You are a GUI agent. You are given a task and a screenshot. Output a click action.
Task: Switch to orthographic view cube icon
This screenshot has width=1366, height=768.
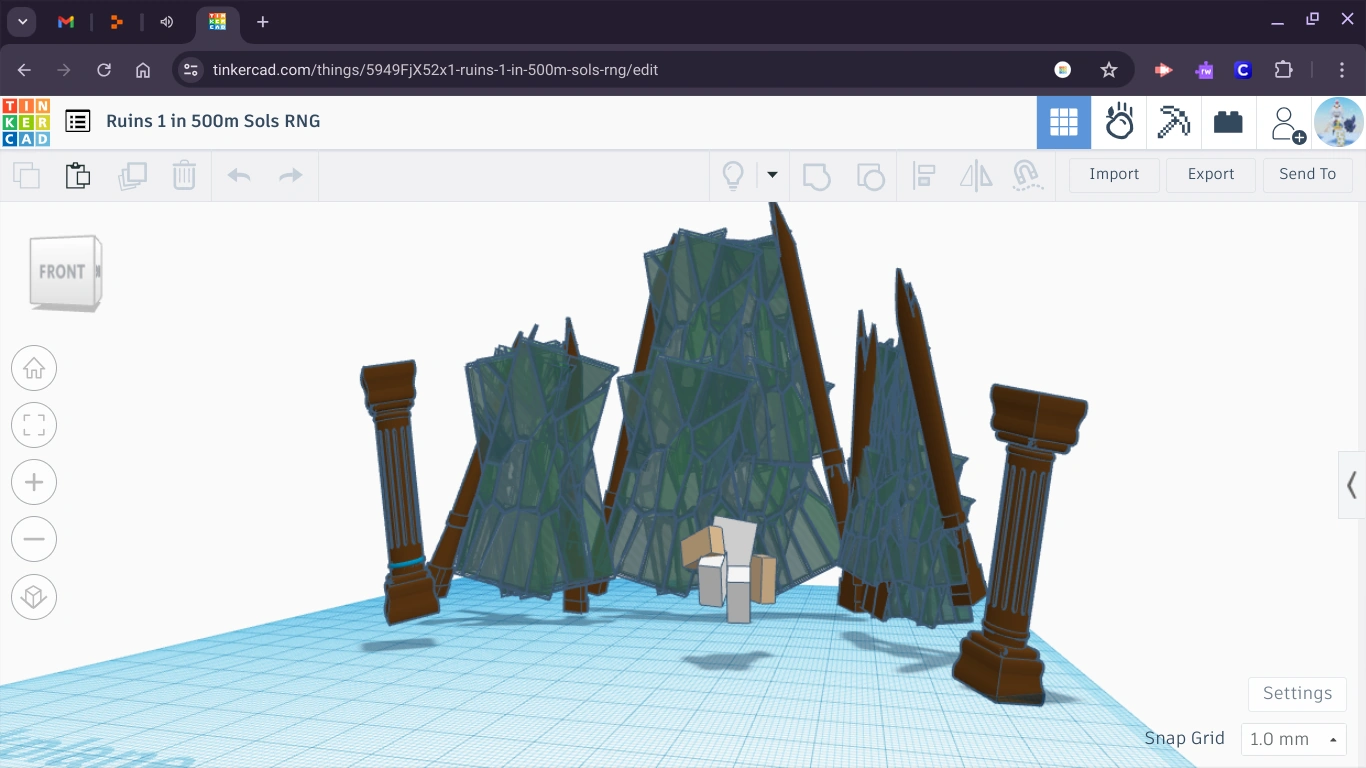pos(34,597)
